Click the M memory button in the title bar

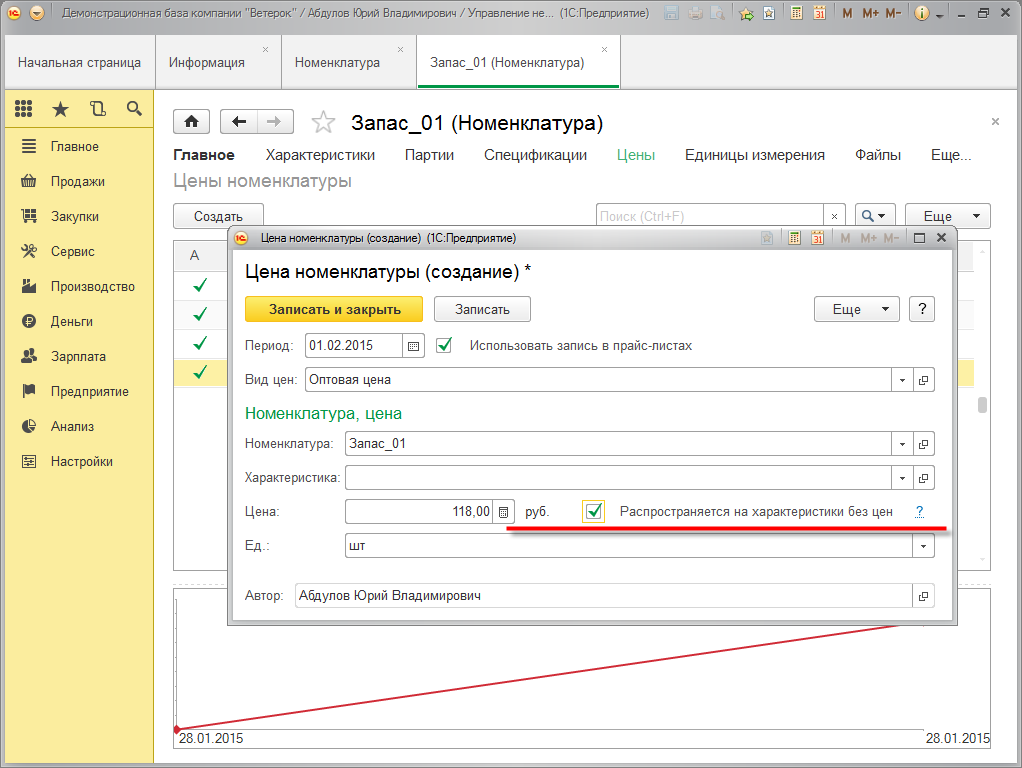click(847, 13)
